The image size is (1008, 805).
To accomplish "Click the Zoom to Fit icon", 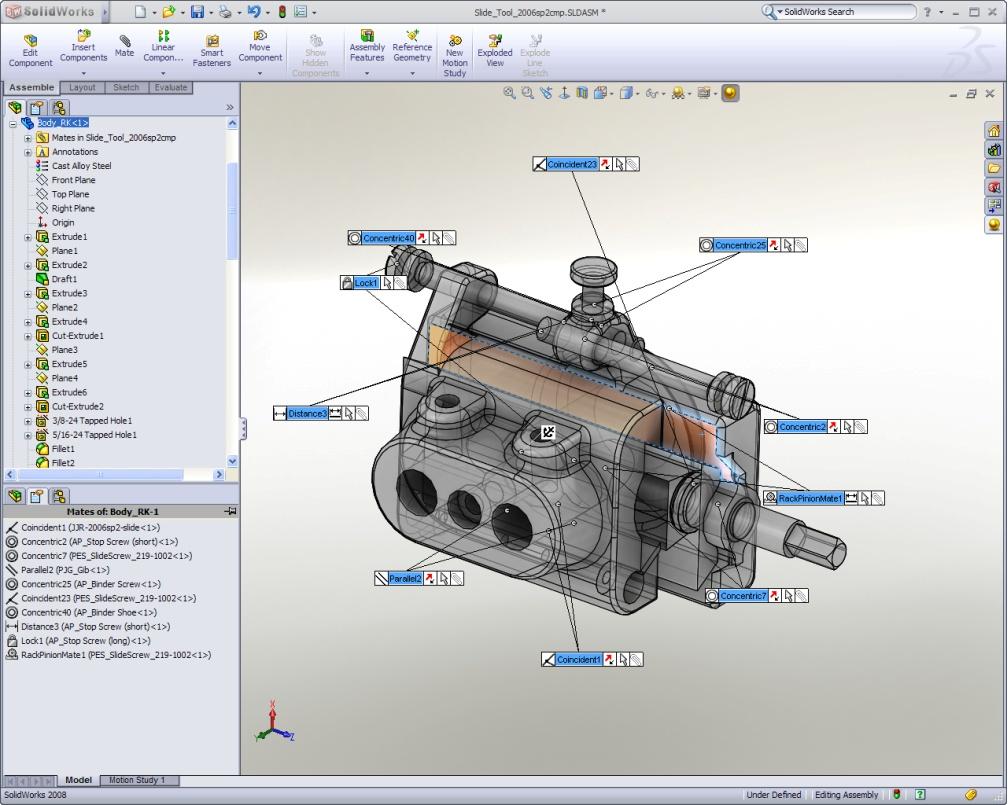I will tap(509, 93).
